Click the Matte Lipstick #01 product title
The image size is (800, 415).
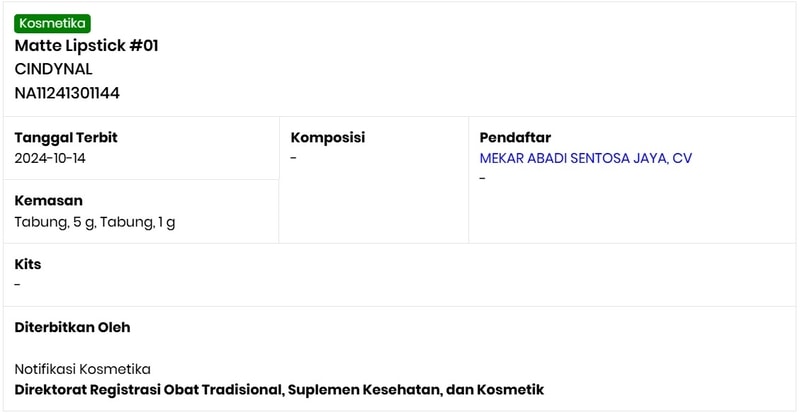[86, 45]
